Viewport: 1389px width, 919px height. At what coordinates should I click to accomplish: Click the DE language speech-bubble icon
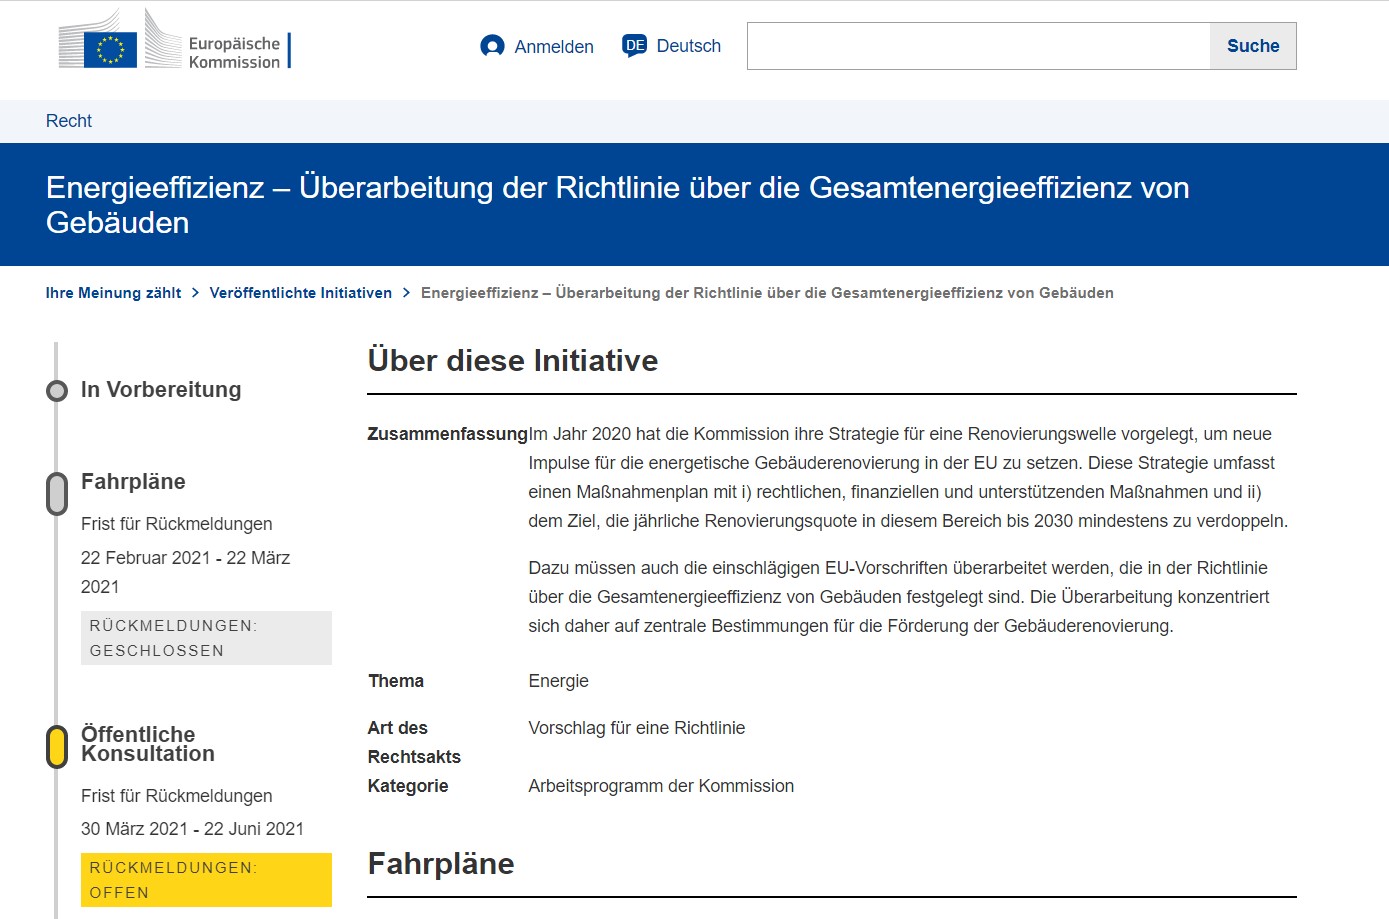635,46
